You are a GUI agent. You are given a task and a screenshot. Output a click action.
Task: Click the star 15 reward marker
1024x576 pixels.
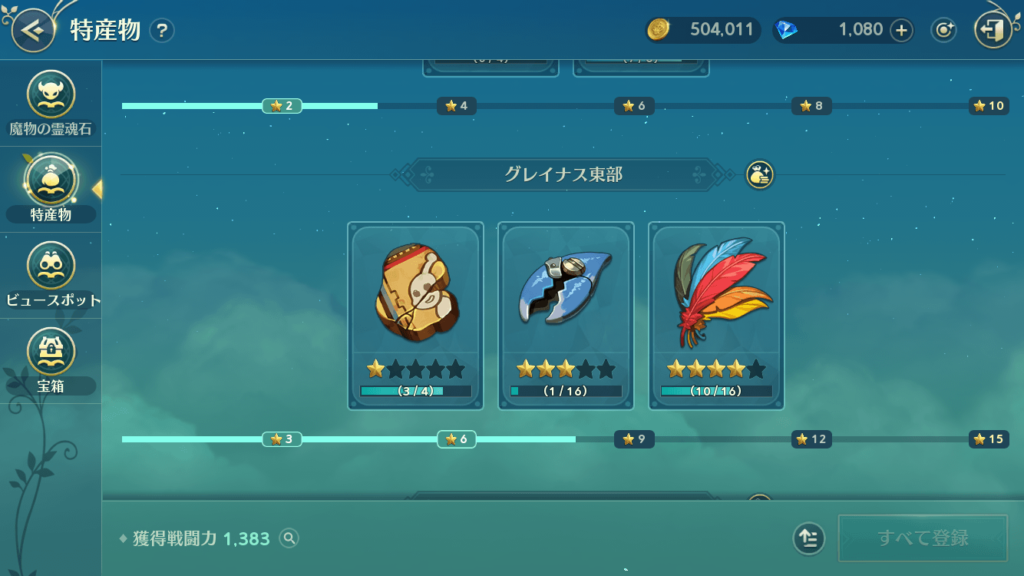[988, 440]
